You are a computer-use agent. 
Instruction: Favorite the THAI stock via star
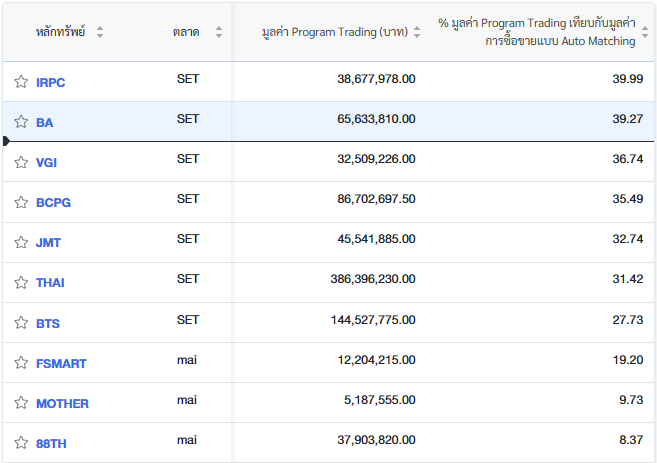pyautogui.click(x=21, y=283)
